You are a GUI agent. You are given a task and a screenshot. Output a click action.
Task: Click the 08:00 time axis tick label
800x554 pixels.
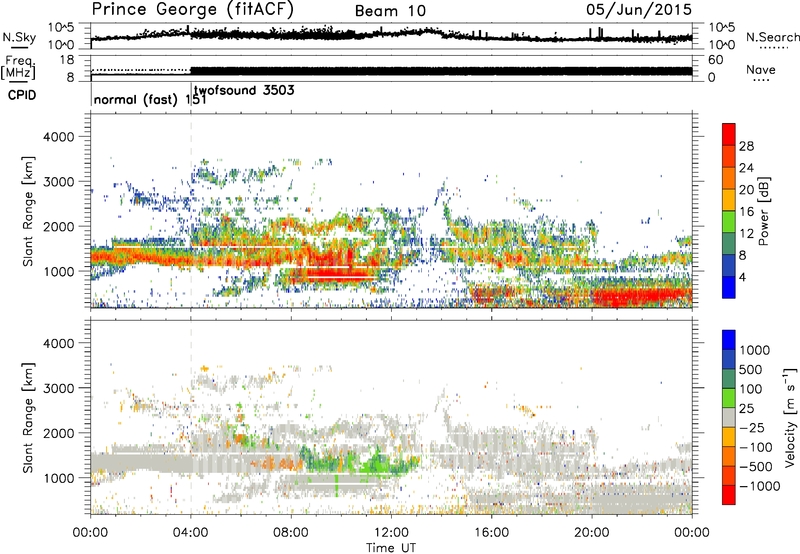pos(291,533)
